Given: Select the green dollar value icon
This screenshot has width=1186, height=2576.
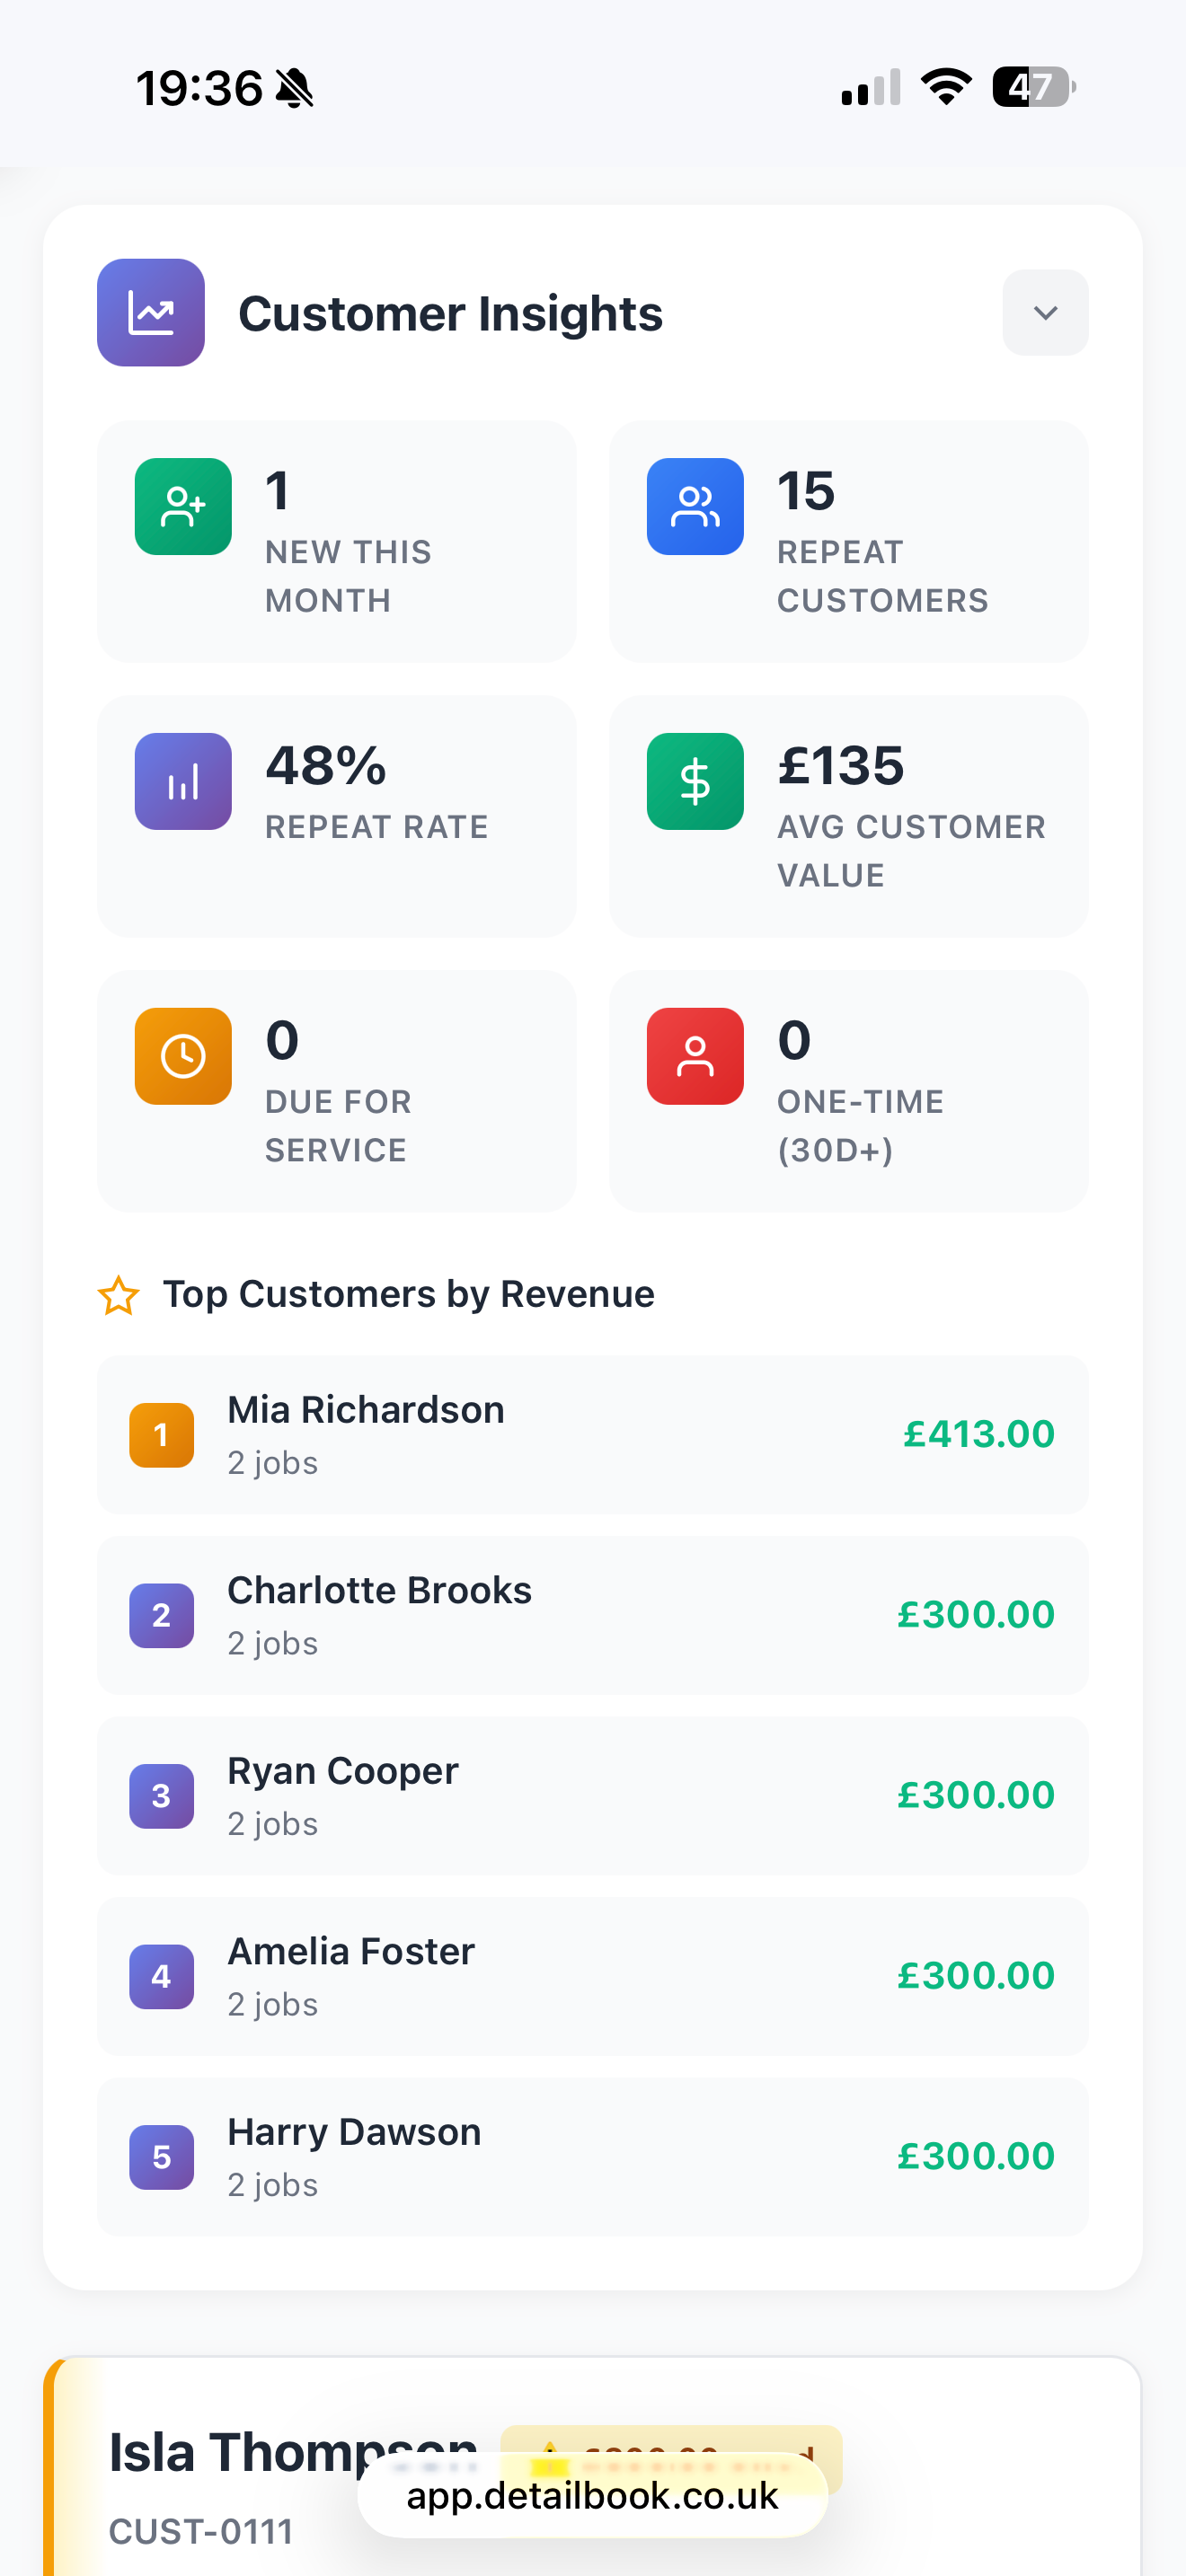Looking at the screenshot, I should click(x=694, y=781).
